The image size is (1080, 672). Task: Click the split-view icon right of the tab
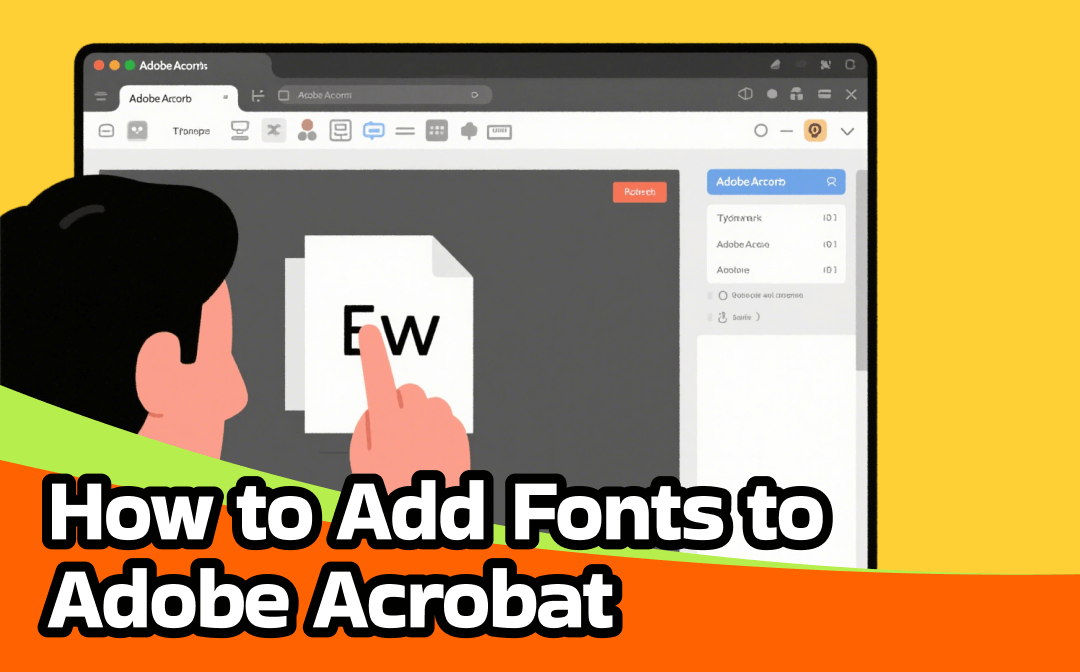tap(258, 96)
